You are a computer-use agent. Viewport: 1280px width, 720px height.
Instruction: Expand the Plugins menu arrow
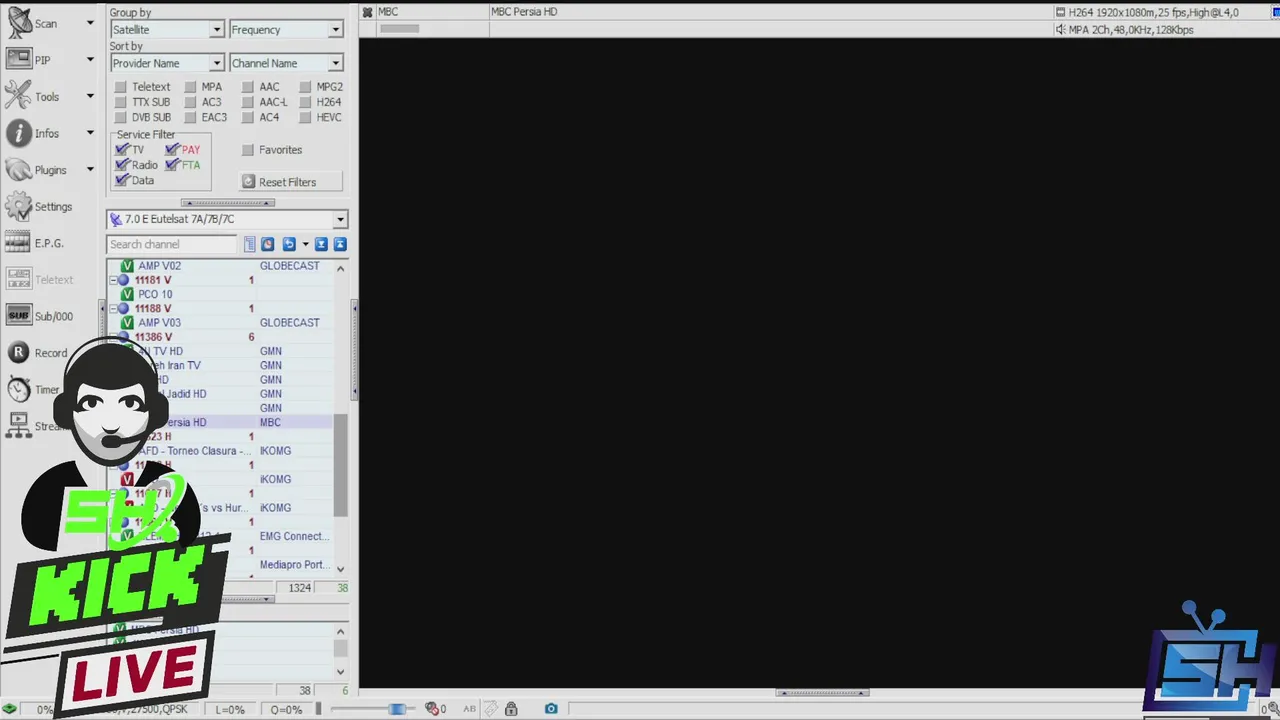coord(89,170)
